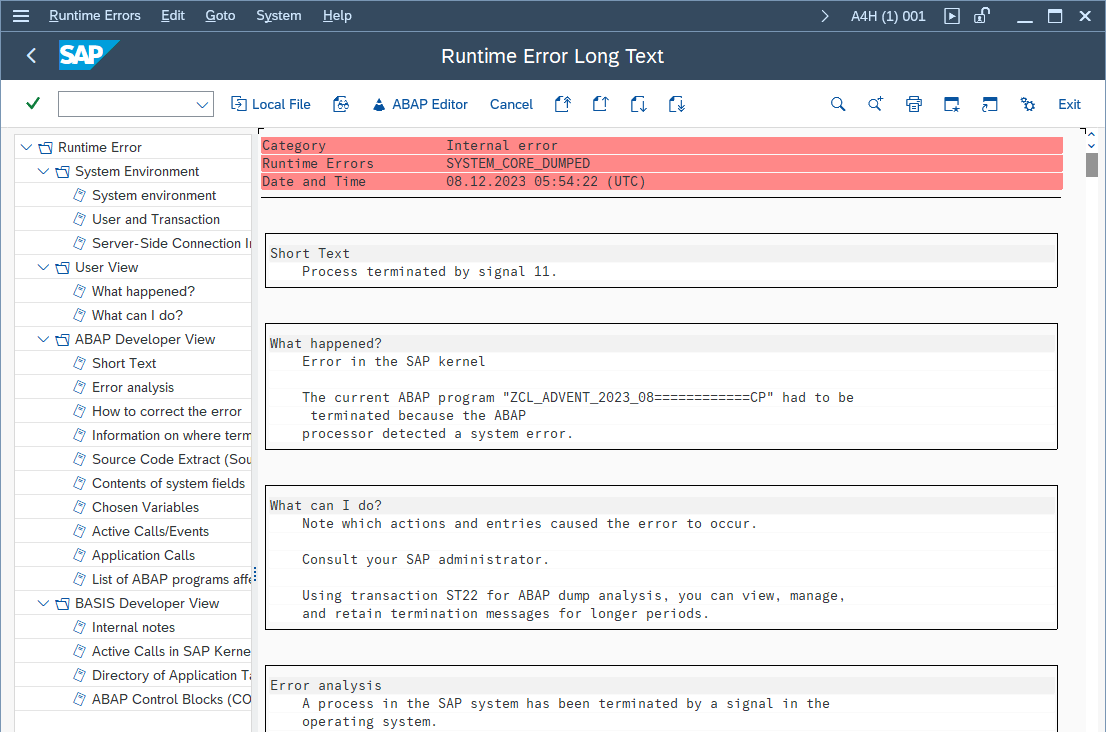The height and width of the screenshot is (732, 1106).
Task: Collapse the ABAP Developer View folder
Action: click(44, 339)
